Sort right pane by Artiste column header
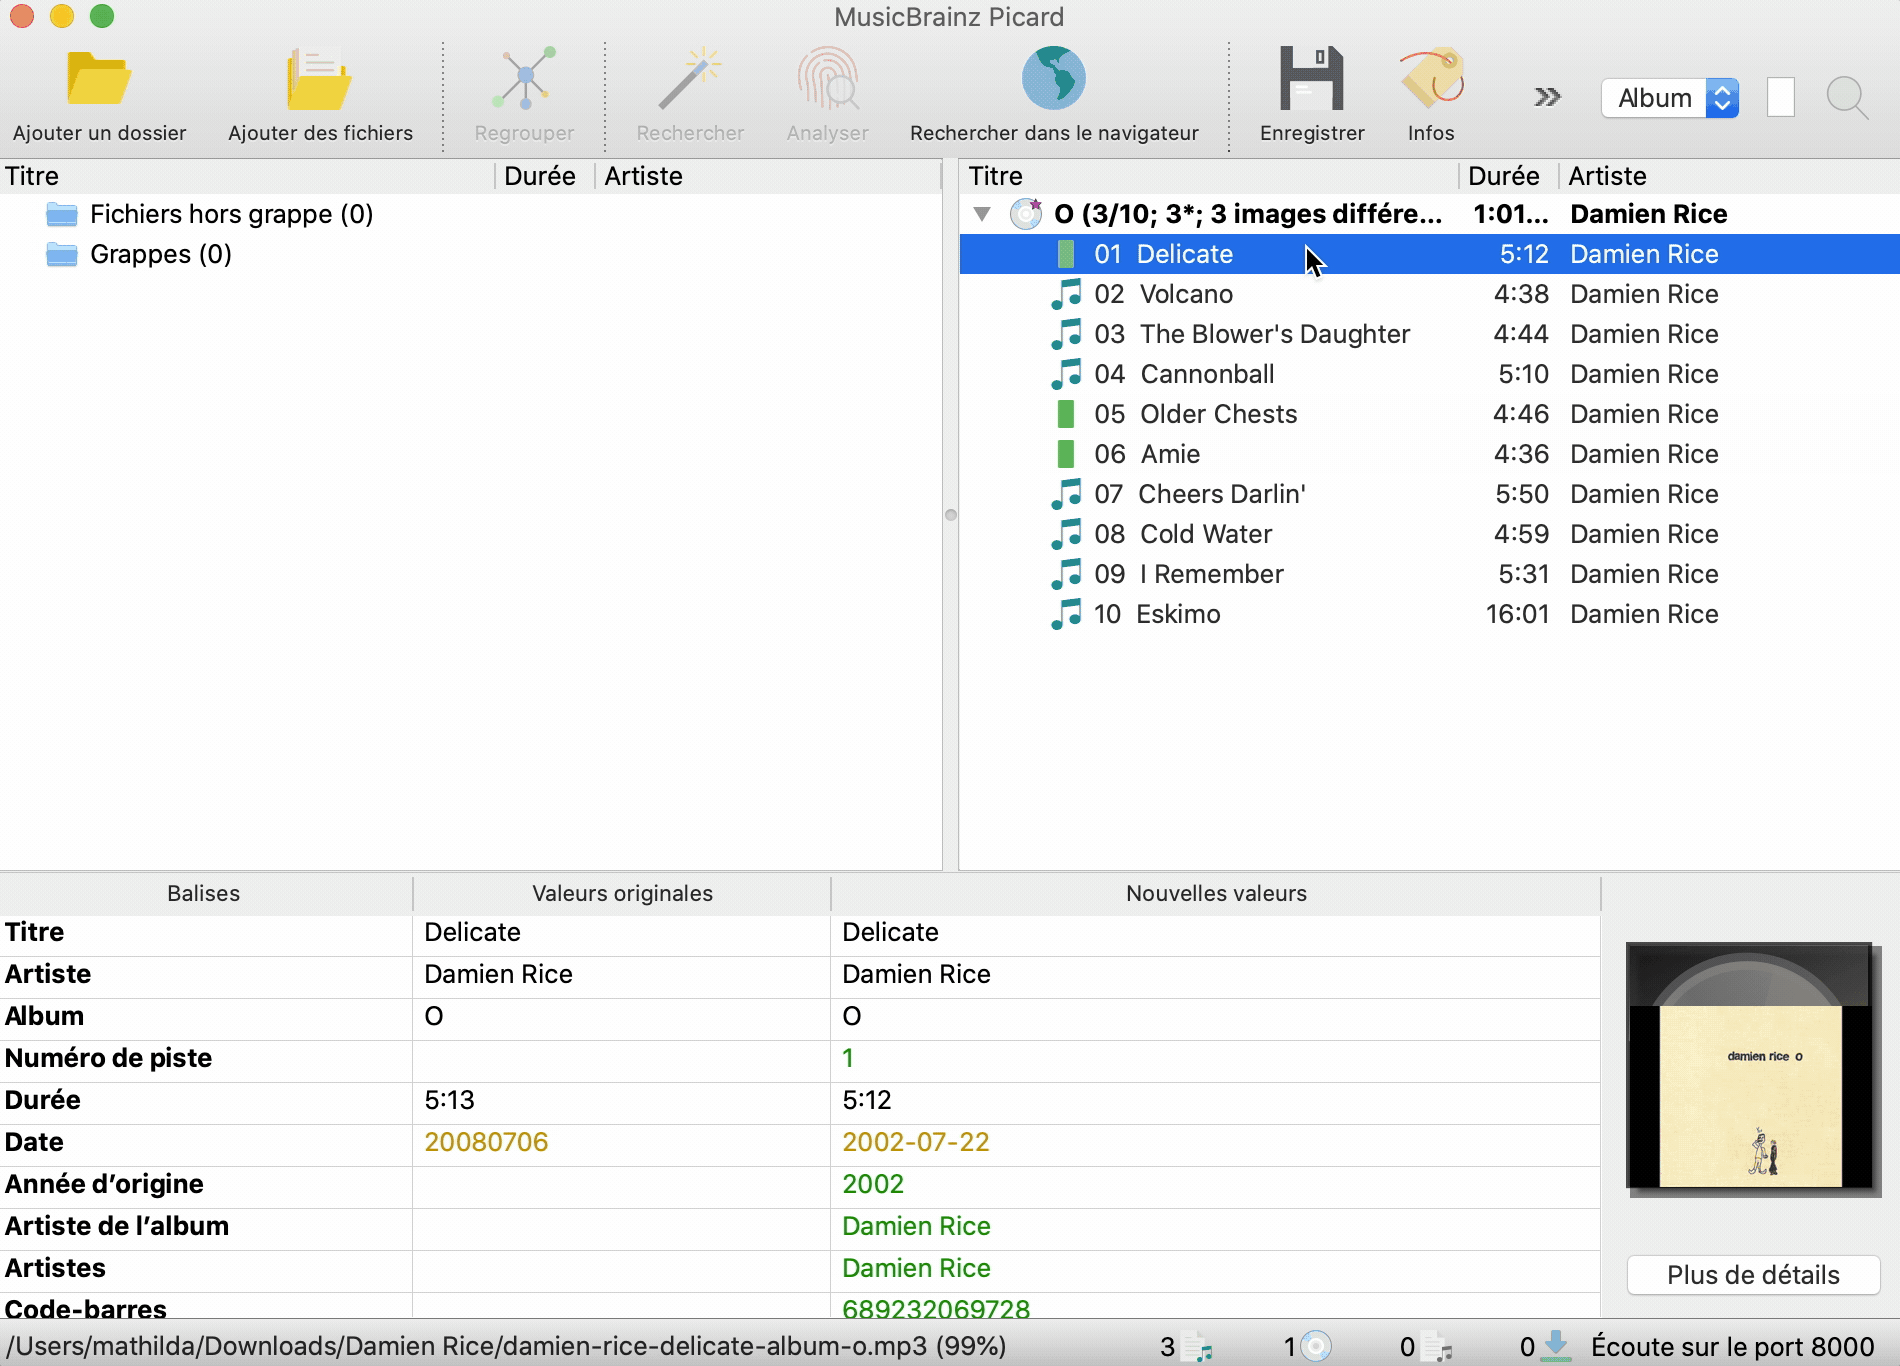The width and height of the screenshot is (1900, 1366). pos(1730,176)
